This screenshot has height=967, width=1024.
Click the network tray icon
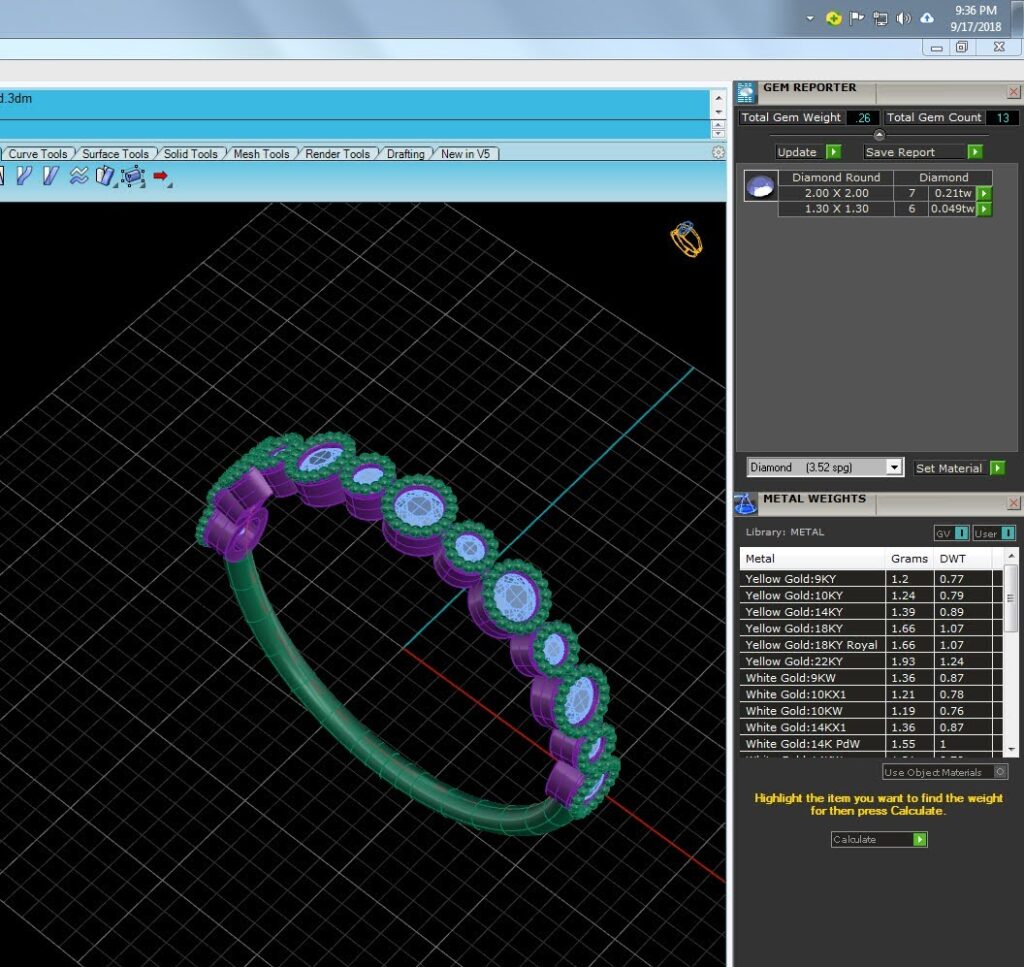coord(880,18)
